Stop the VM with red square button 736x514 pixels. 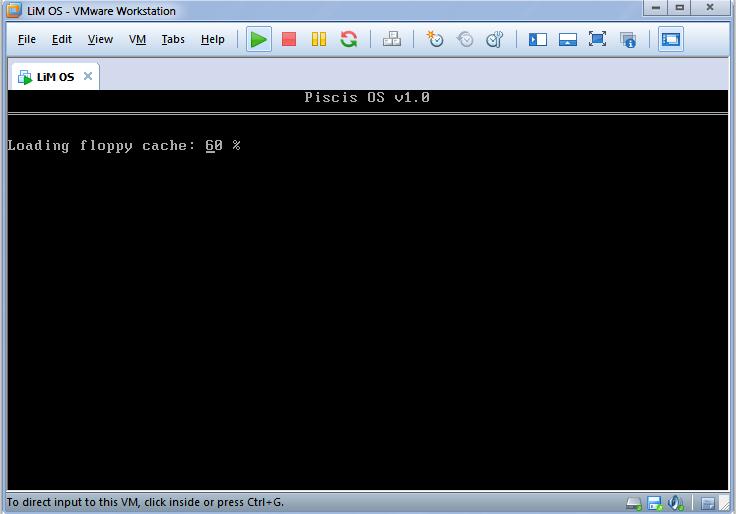[289, 39]
